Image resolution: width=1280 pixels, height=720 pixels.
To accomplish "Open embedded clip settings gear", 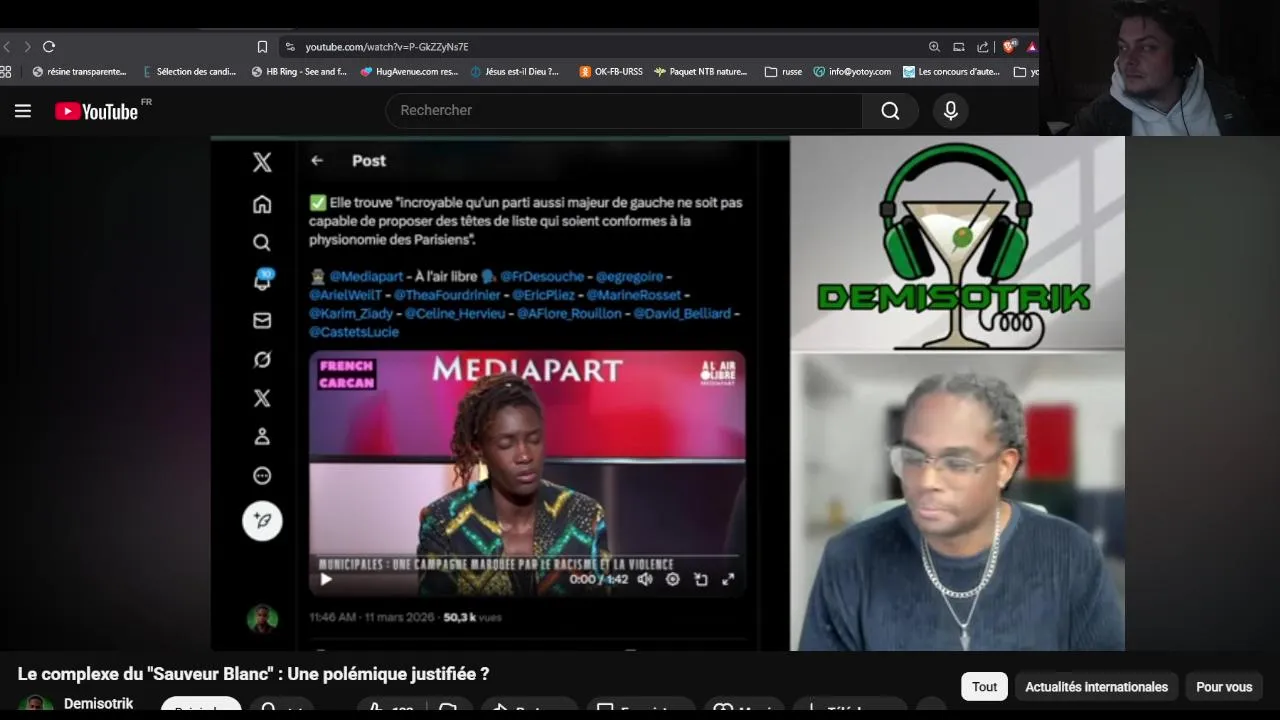I will point(673,579).
